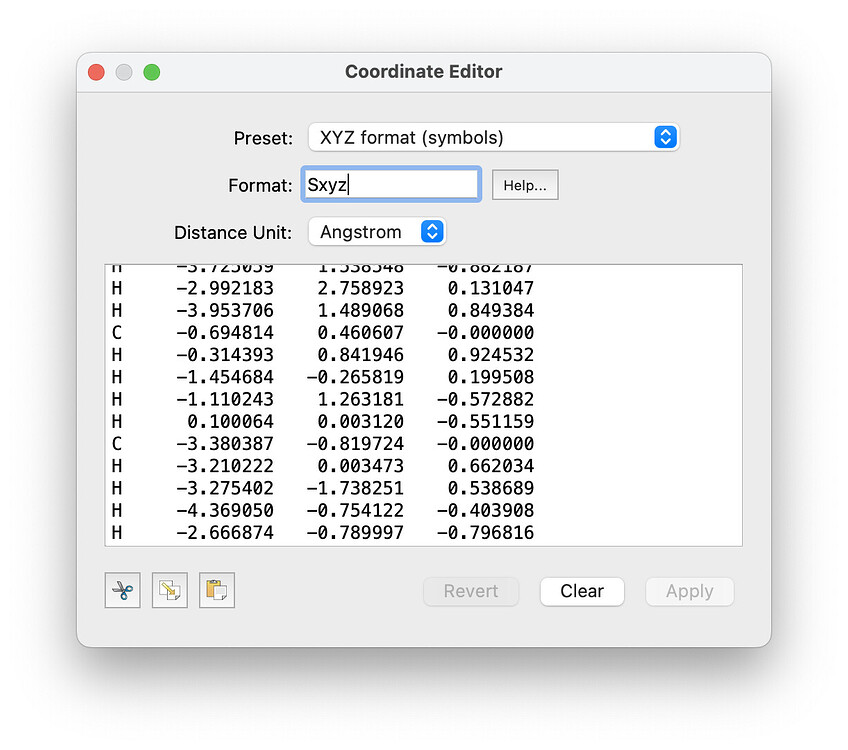Apply the edited coordinates

689,591
